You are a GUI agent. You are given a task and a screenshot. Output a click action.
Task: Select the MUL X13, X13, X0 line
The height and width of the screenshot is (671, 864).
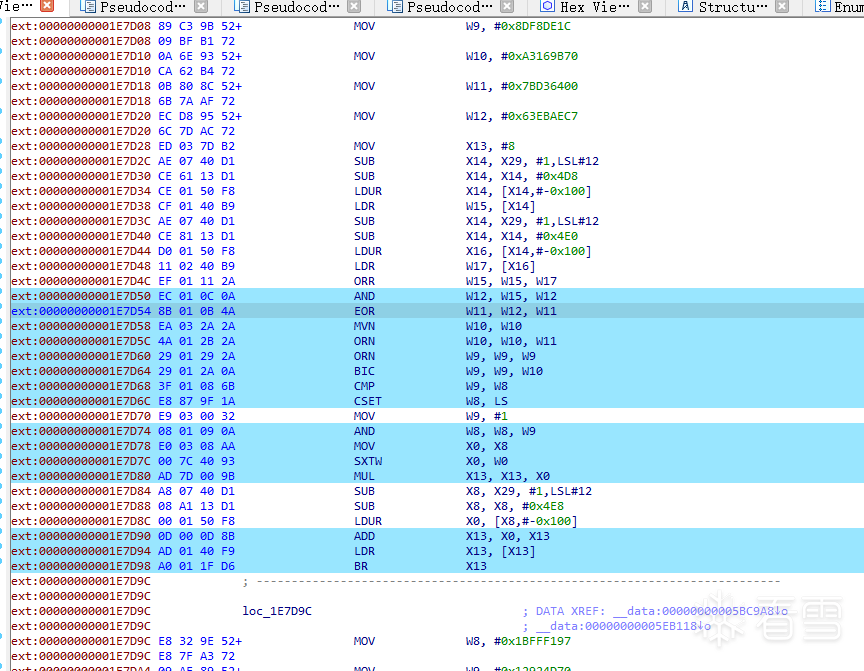pyautogui.click(x=437, y=476)
